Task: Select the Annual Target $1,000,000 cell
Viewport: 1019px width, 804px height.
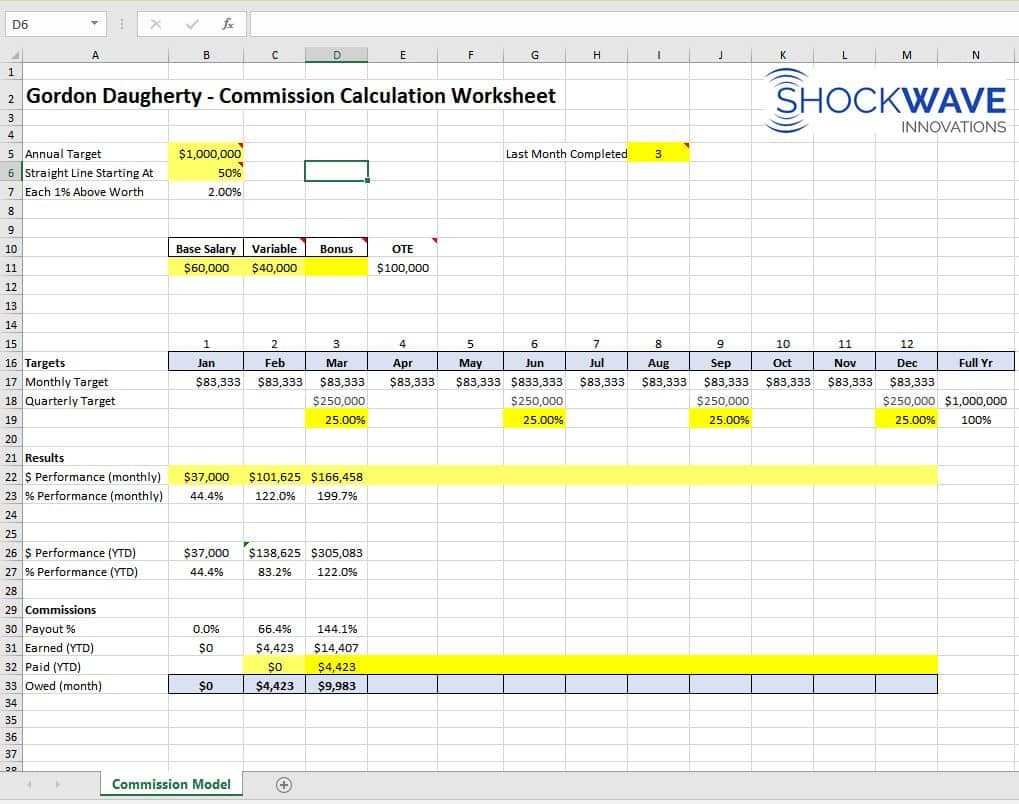Action: (x=207, y=154)
